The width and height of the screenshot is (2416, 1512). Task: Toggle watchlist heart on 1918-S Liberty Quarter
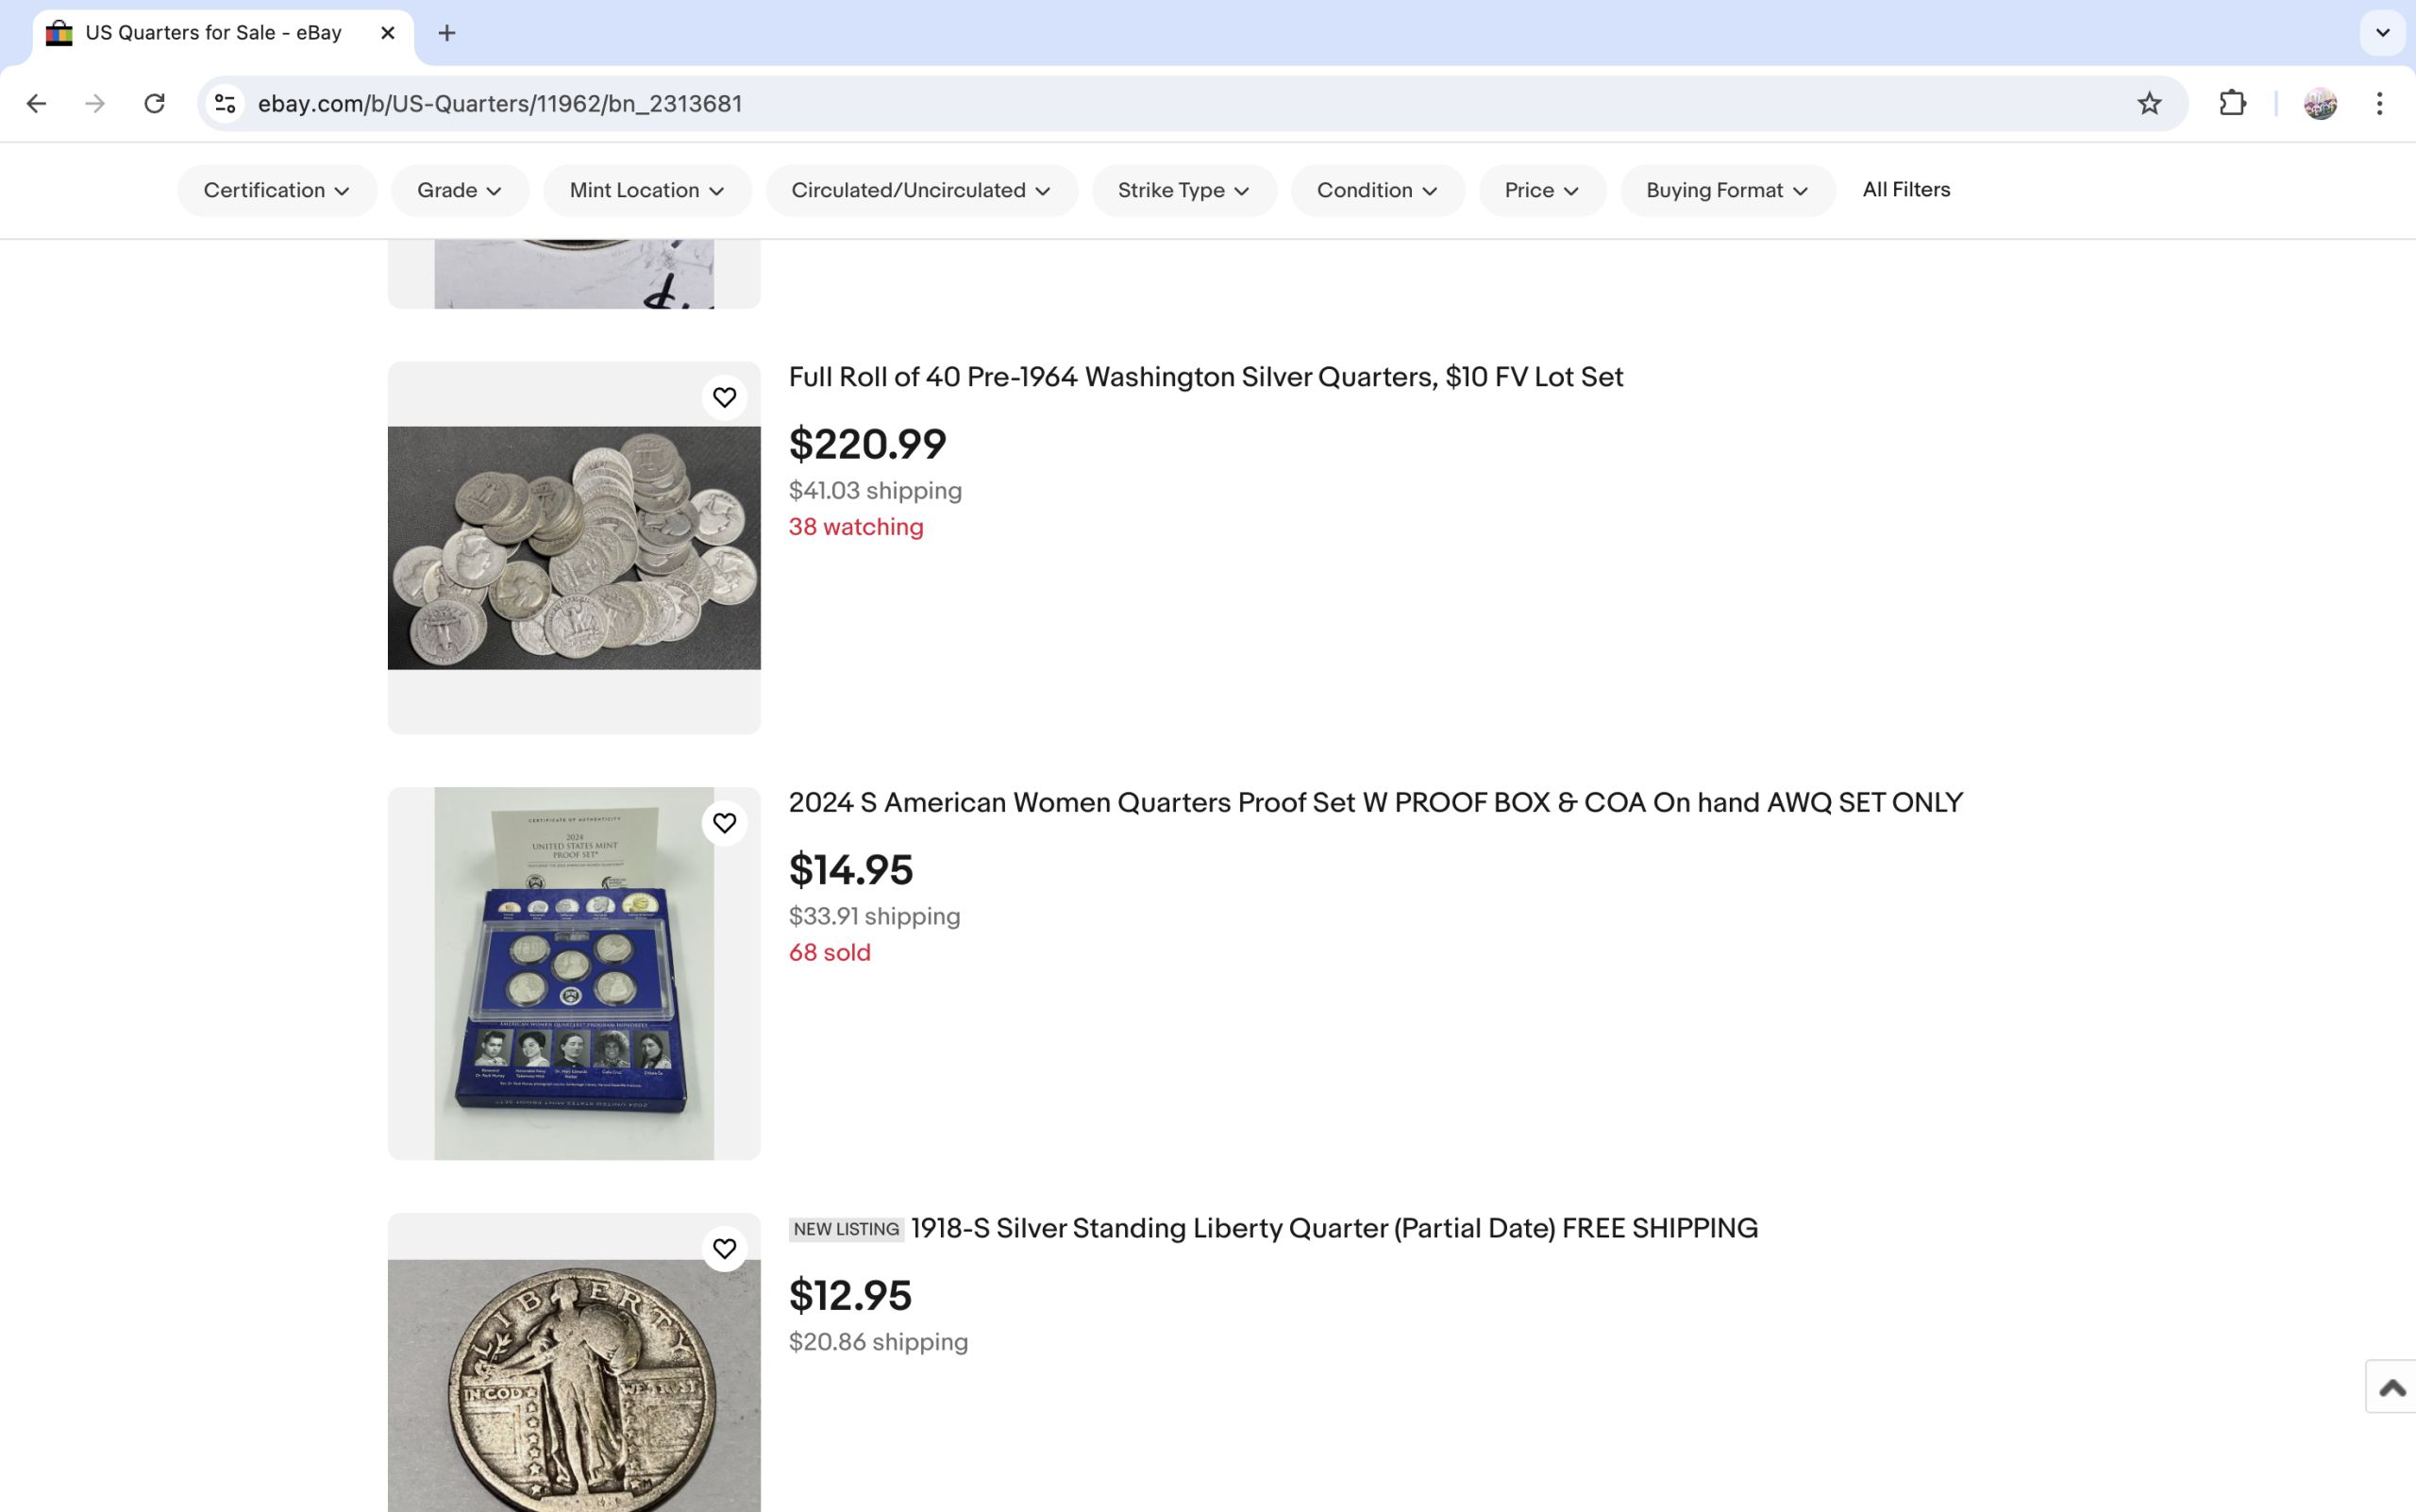tap(724, 1249)
